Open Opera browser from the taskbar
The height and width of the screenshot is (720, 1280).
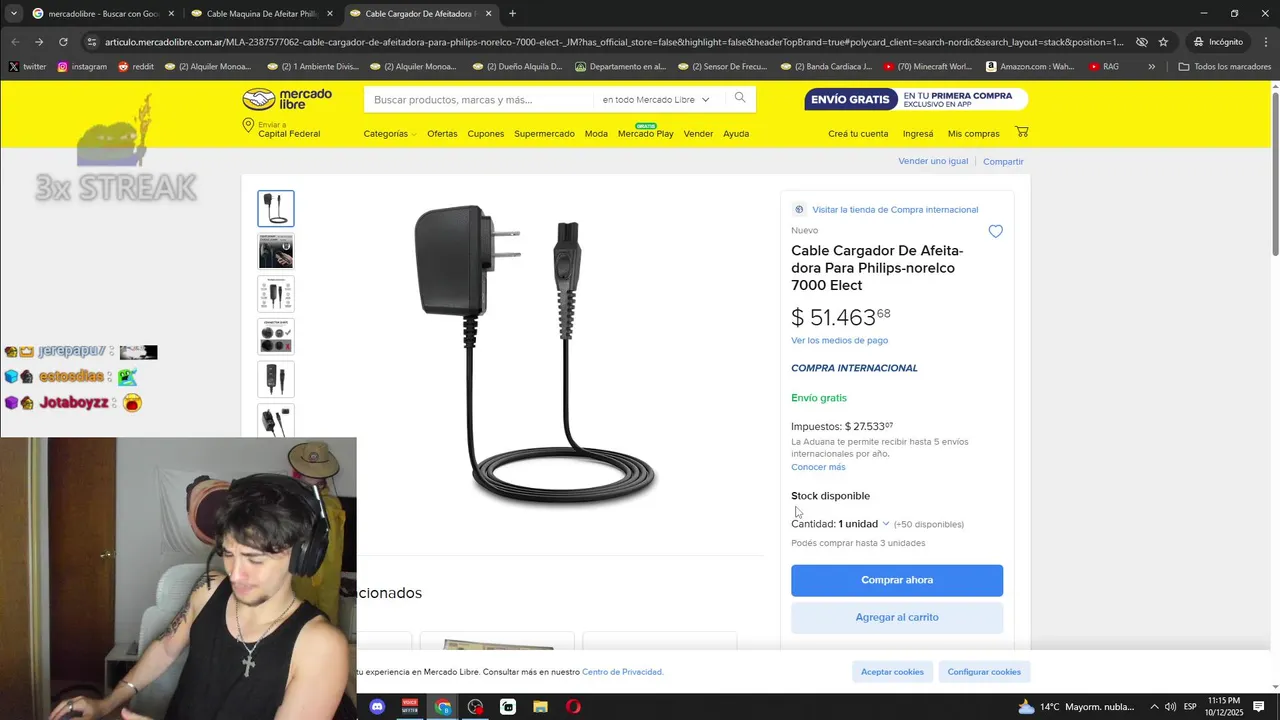point(573,707)
